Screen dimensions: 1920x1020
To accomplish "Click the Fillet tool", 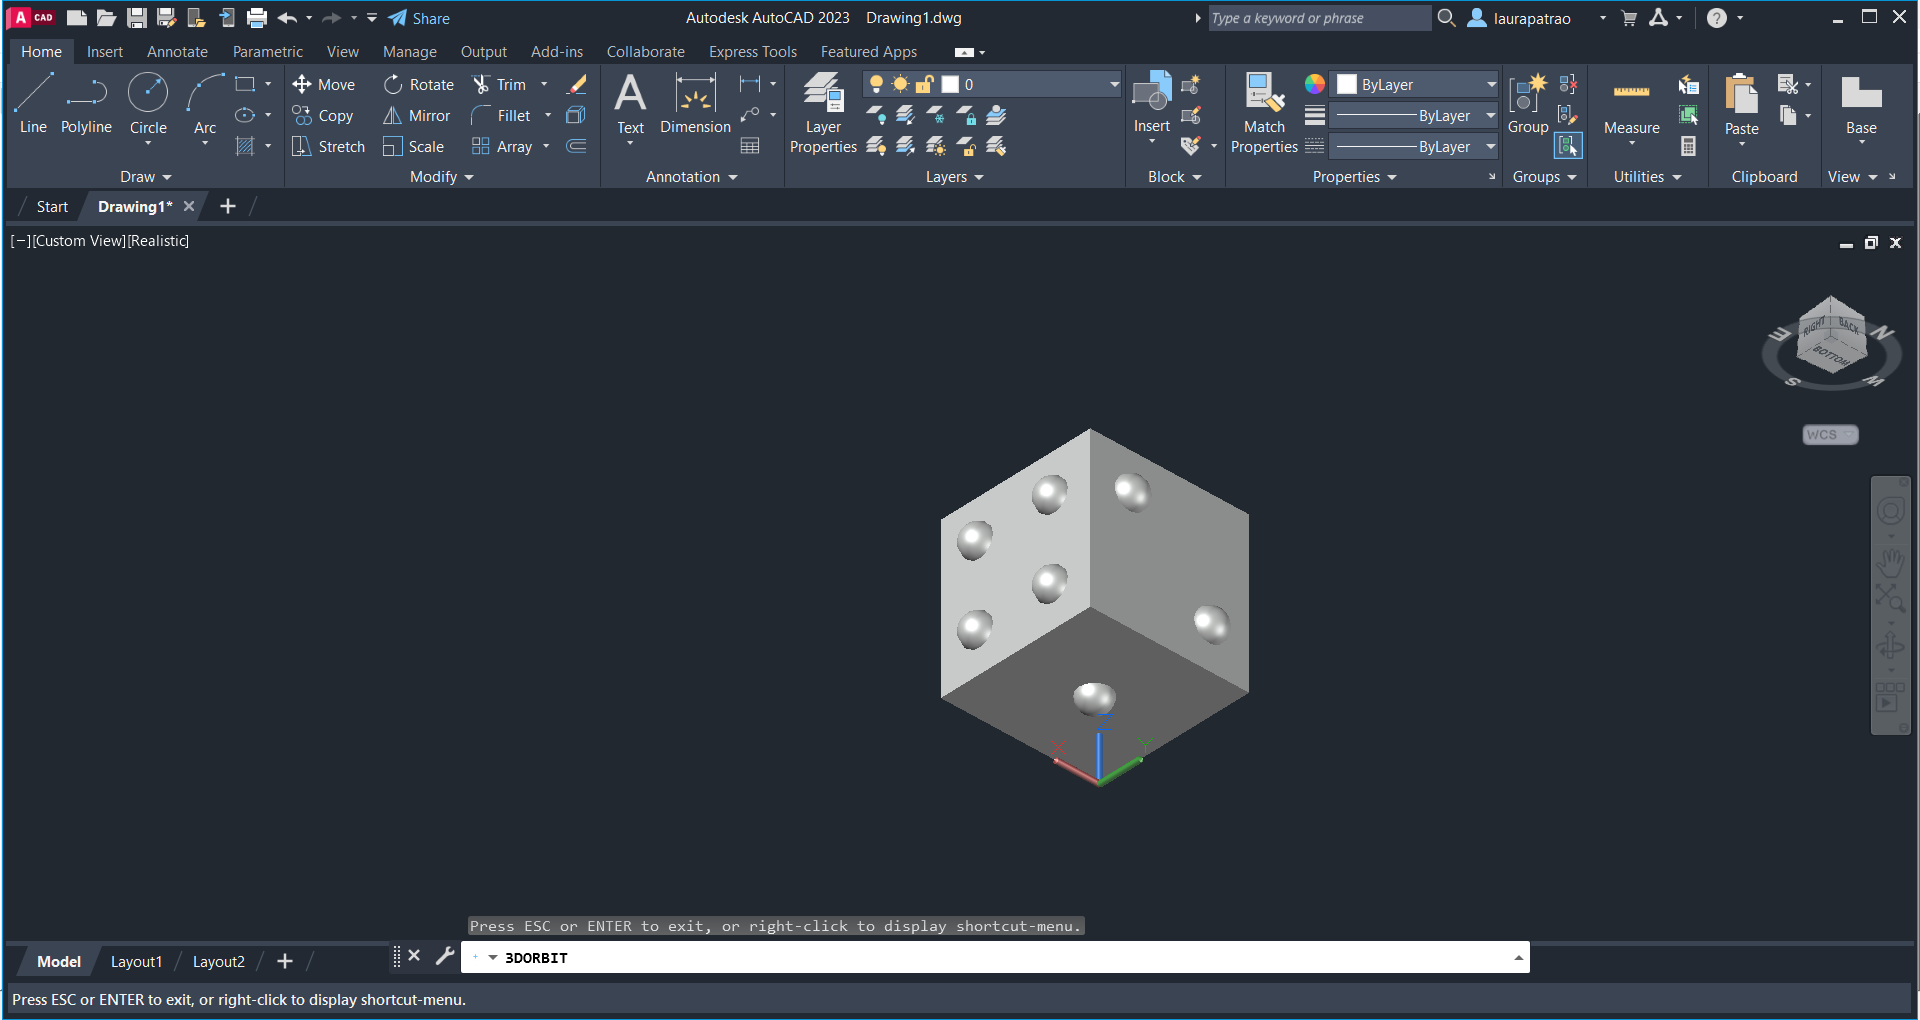I will pos(501,116).
